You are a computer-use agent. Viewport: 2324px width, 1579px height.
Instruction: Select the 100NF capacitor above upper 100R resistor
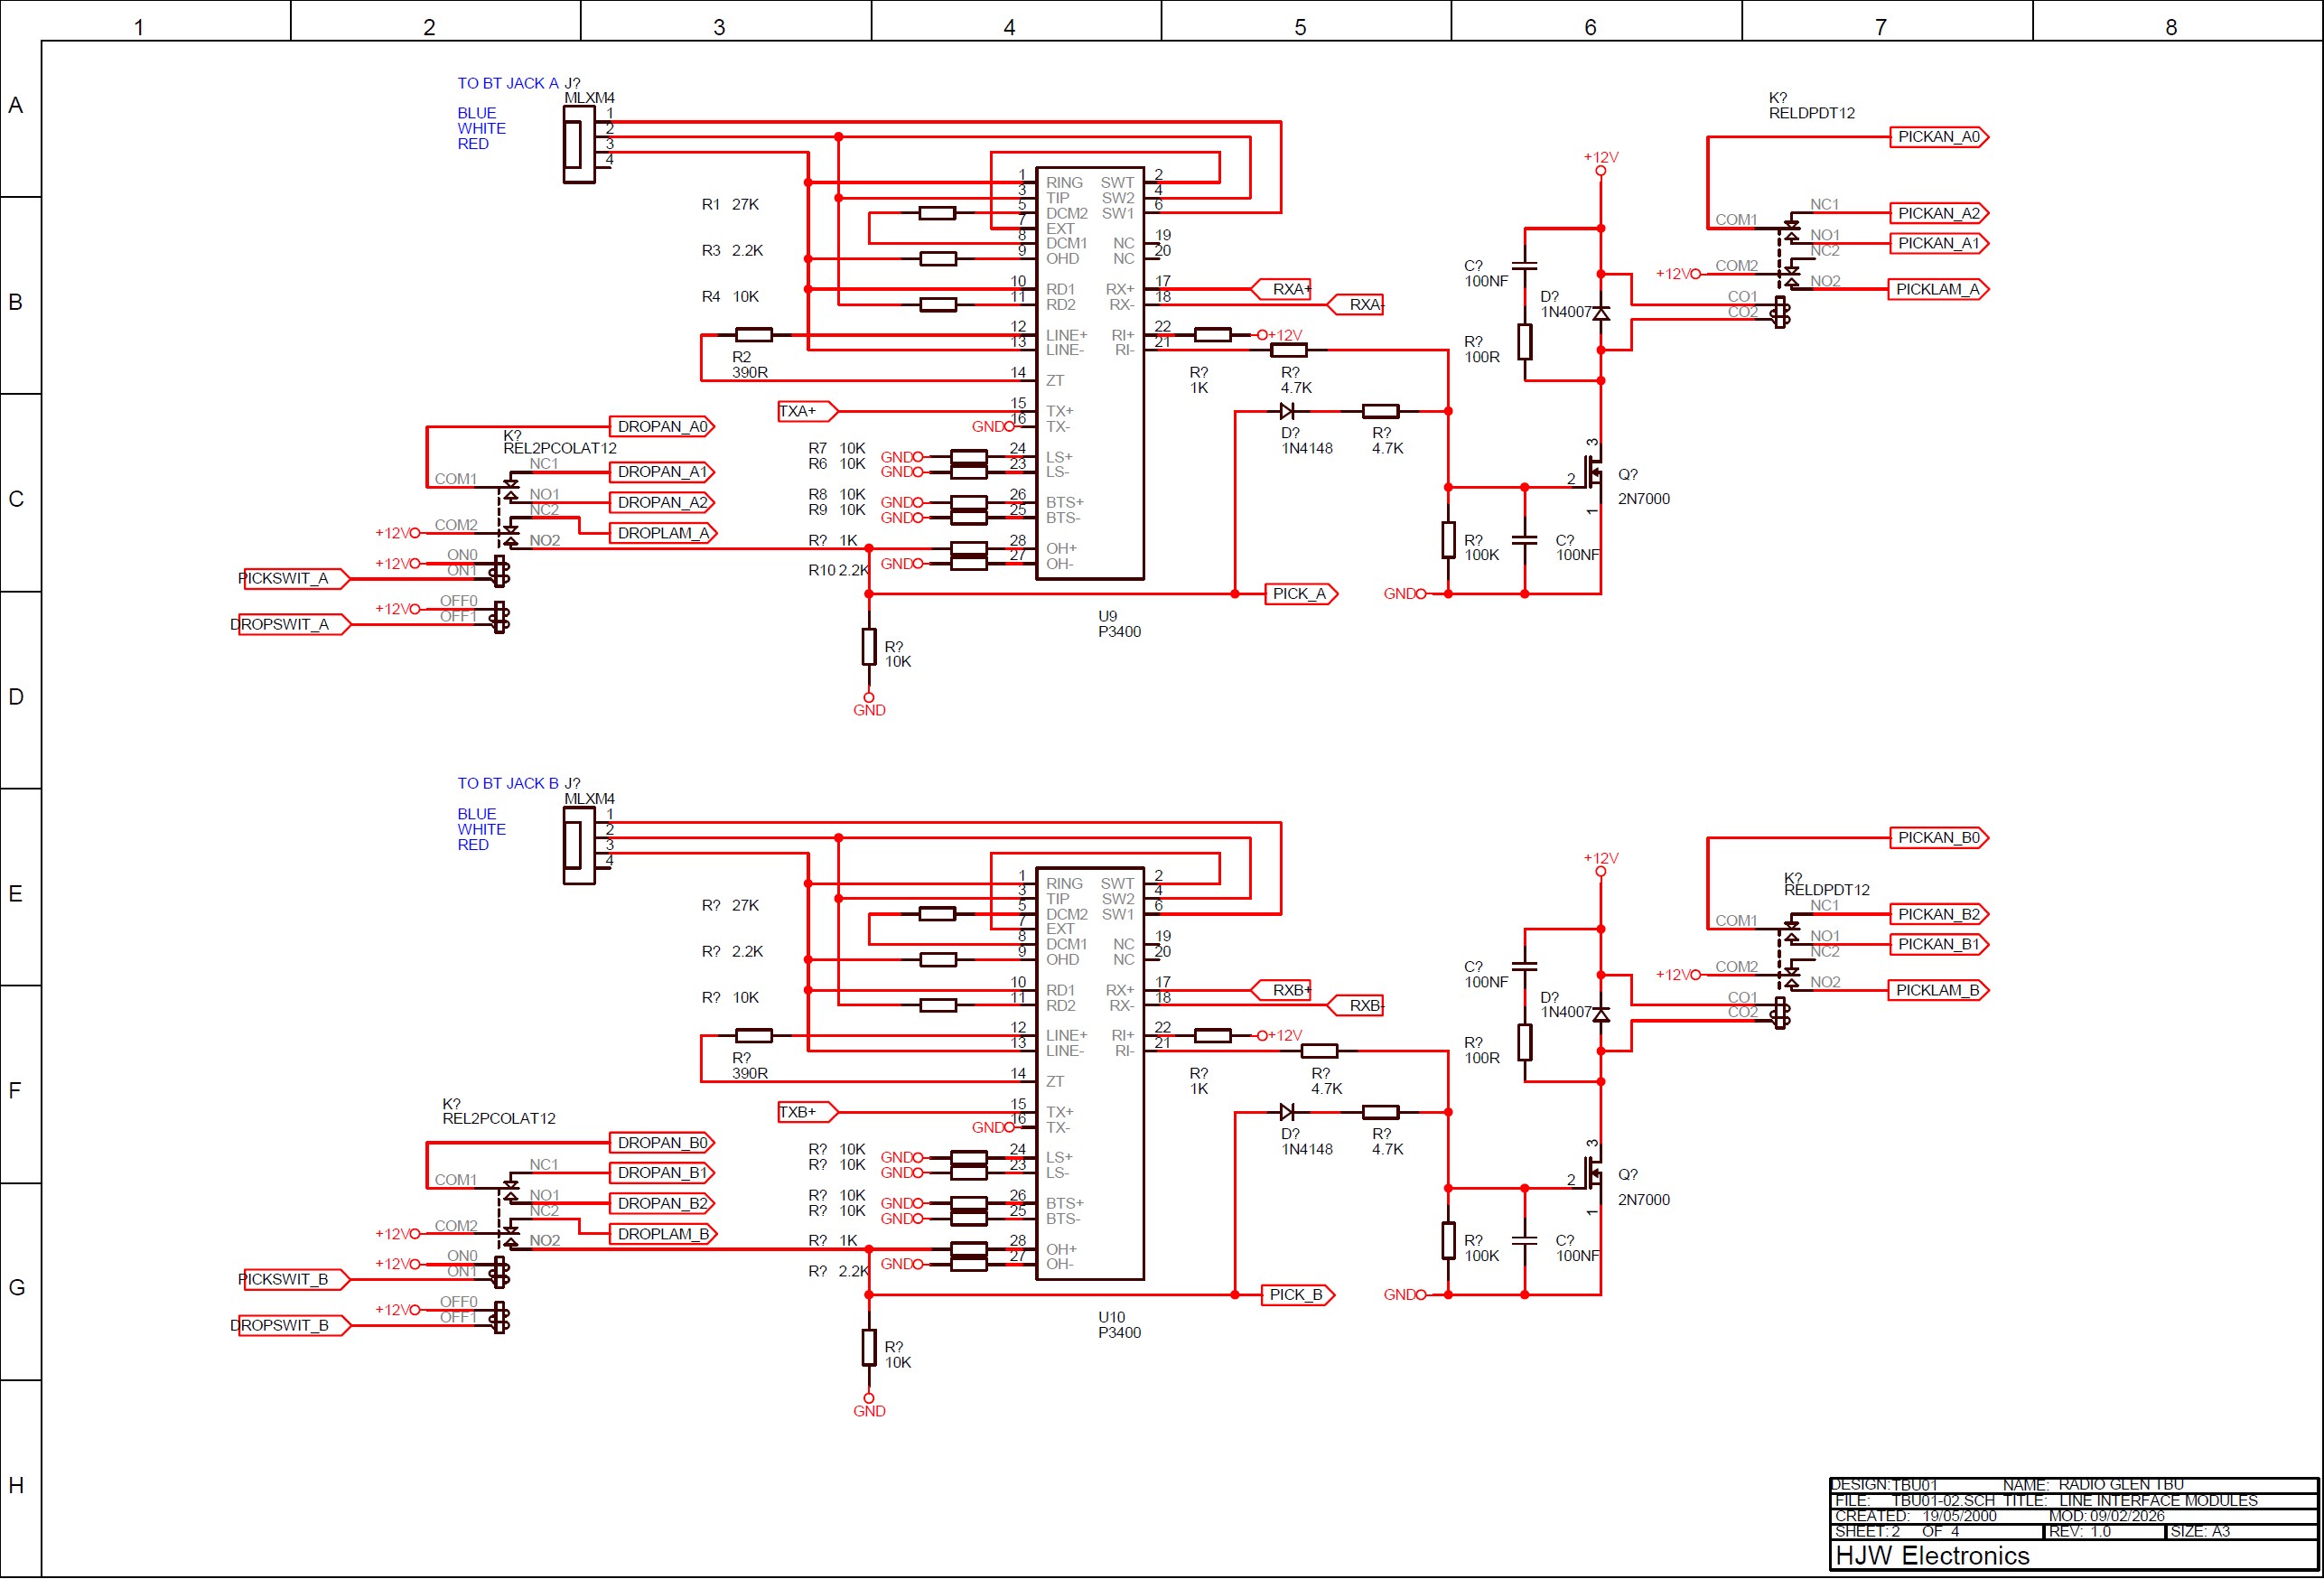(1524, 266)
